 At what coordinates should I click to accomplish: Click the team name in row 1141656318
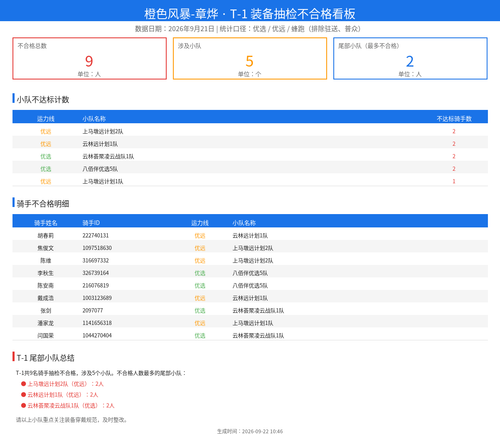pos(253,323)
